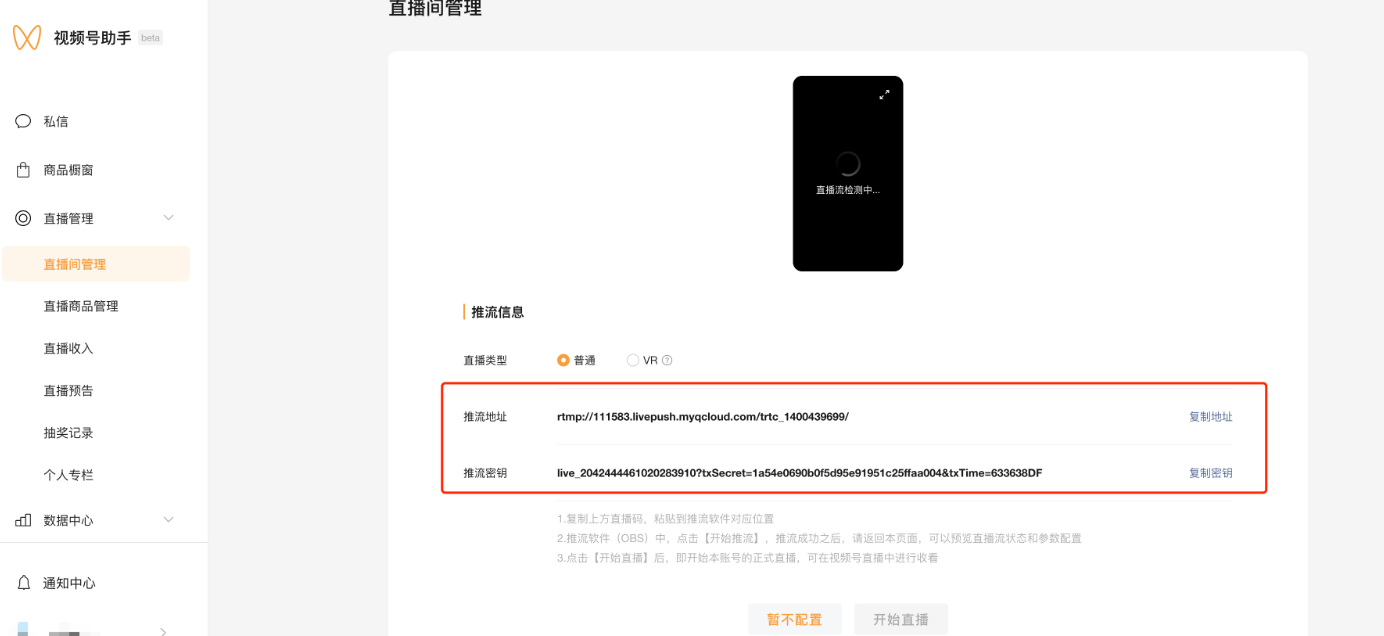Viewport: 1384px width, 636px height.
Task: Expand the live preview to fullscreen
Action: click(x=884, y=94)
